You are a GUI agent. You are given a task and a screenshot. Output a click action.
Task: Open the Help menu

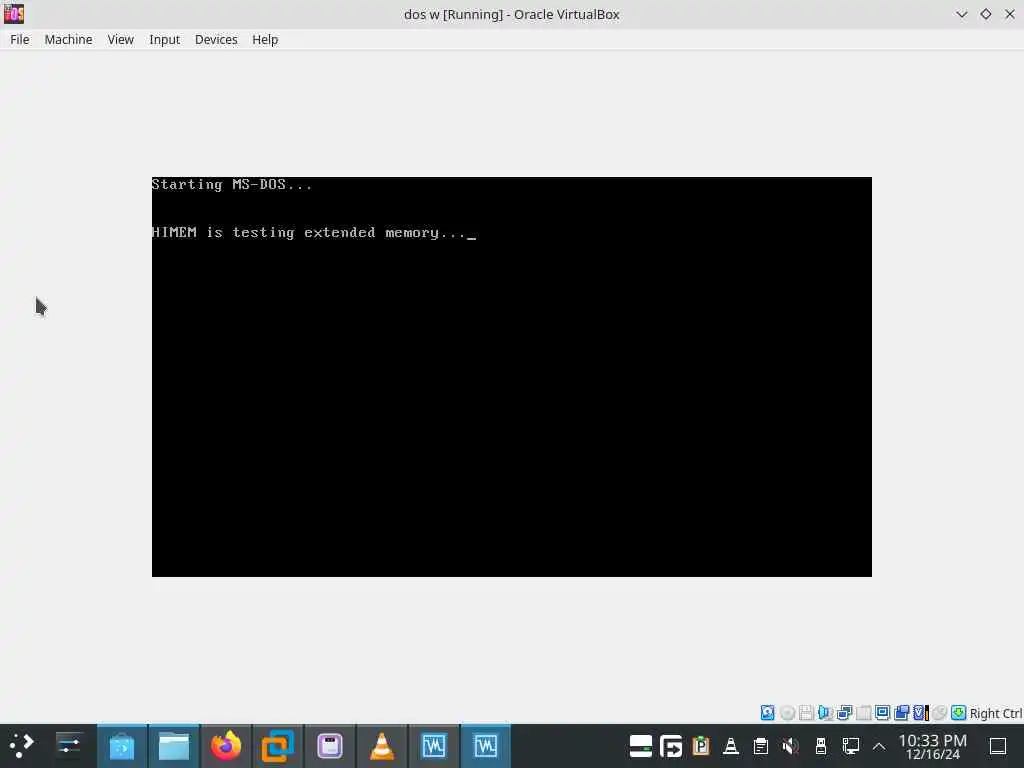click(x=264, y=39)
